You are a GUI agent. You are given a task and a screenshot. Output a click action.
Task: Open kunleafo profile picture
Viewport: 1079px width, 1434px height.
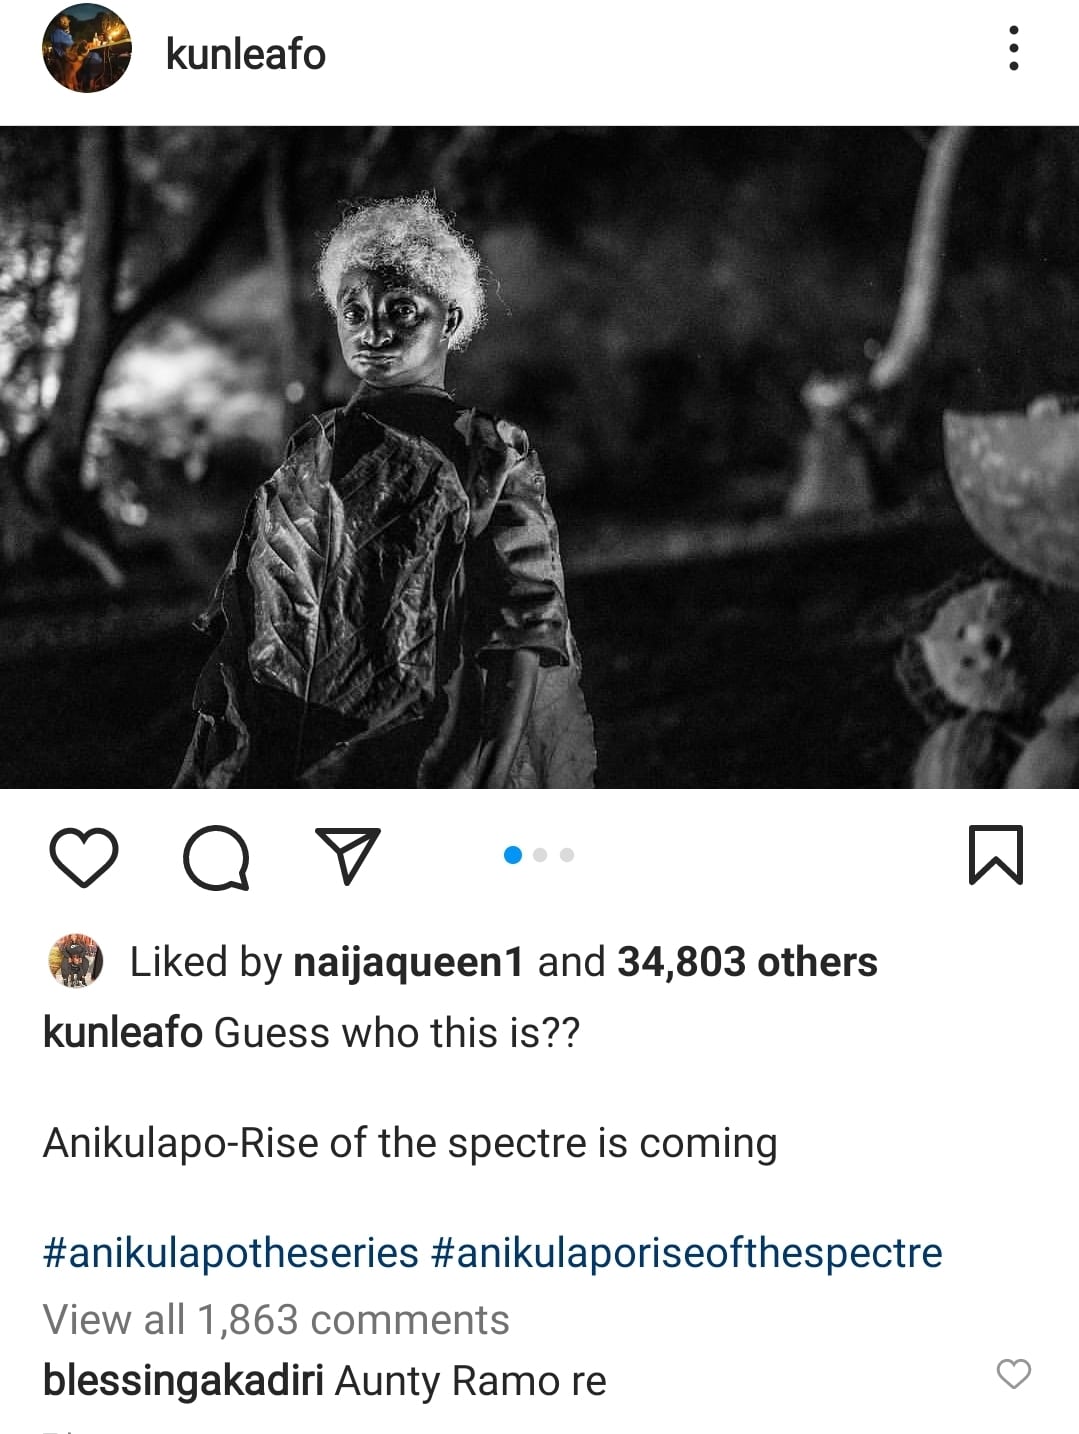click(87, 48)
